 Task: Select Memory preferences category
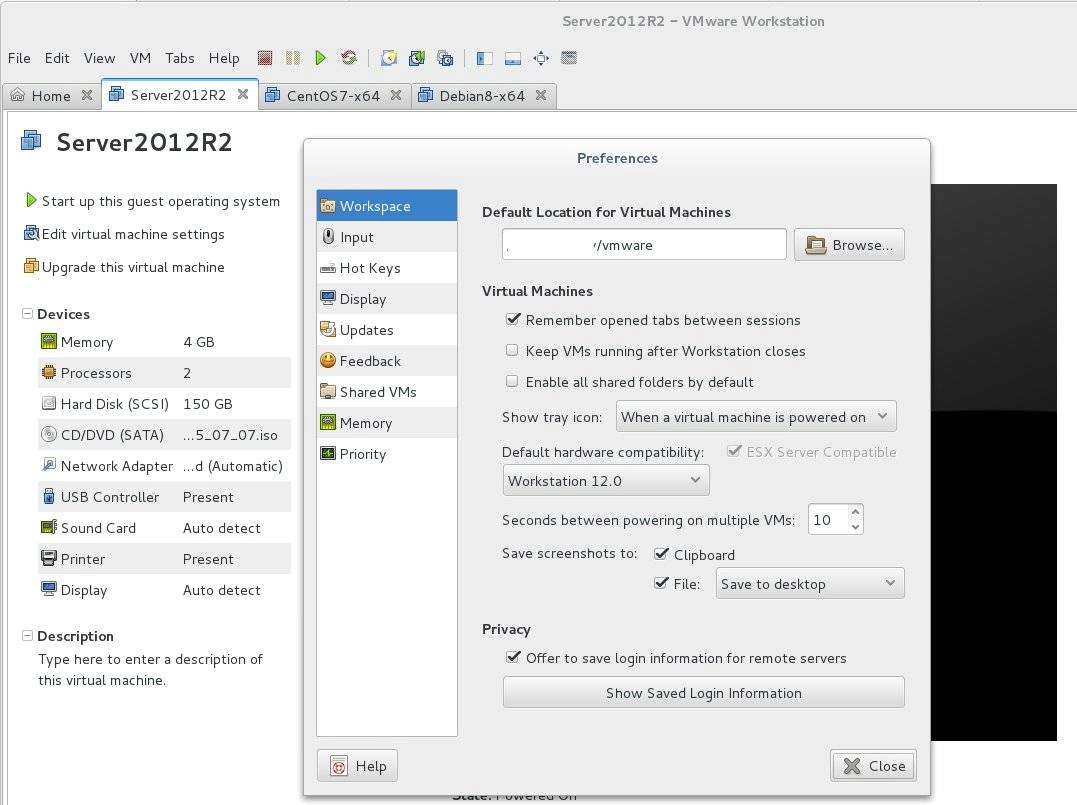387,422
